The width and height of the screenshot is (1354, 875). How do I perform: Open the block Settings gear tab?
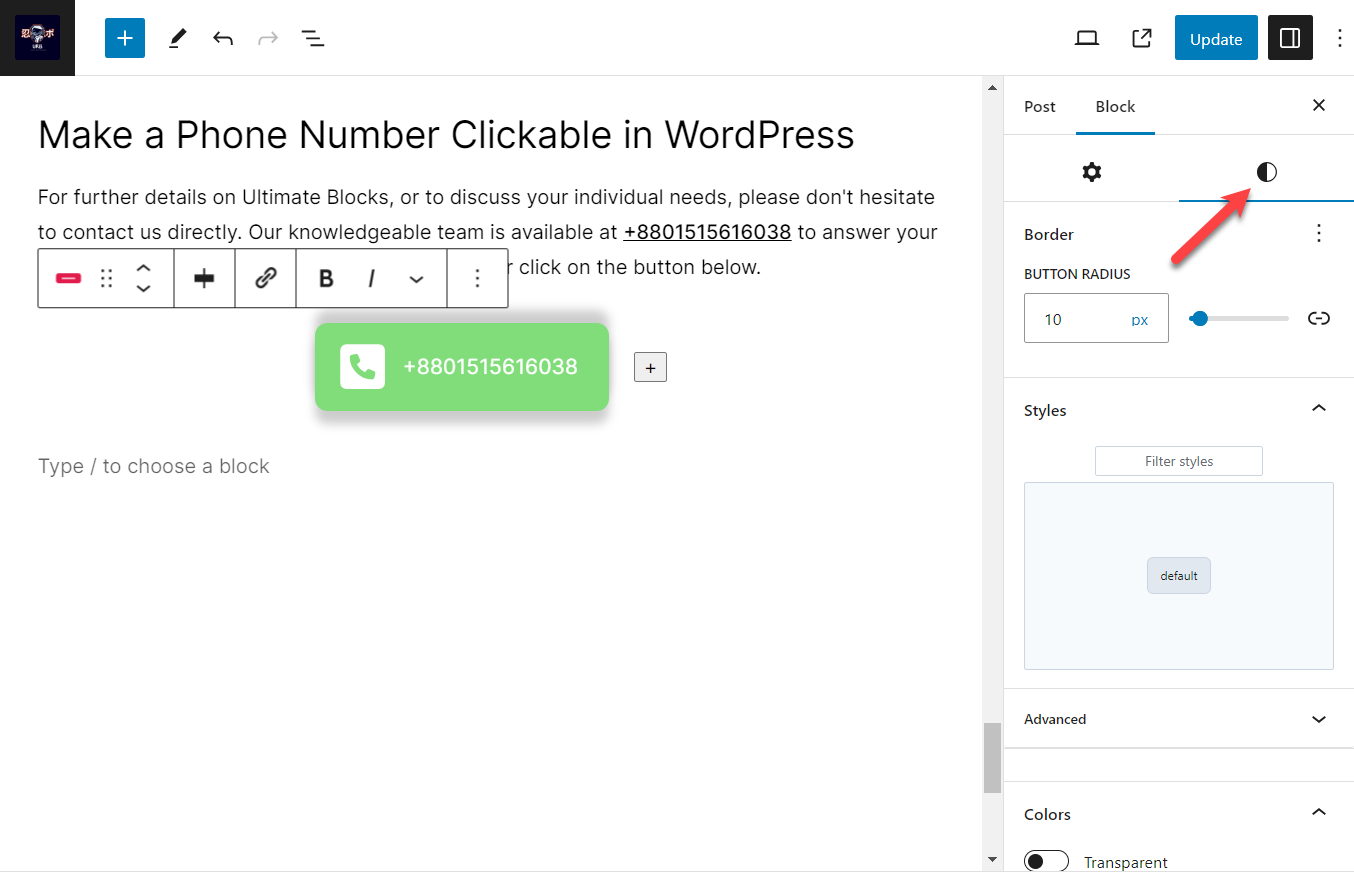(x=1091, y=172)
